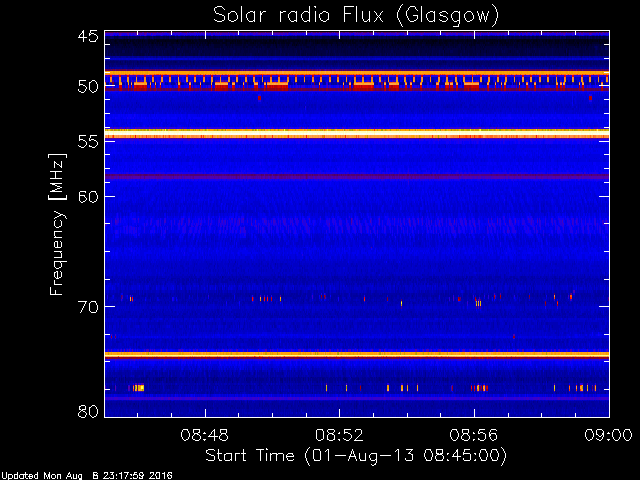The width and height of the screenshot is (640, 480).
Task: Click the dim purple band near 58 MHz
Action: [x=357, y=176]
